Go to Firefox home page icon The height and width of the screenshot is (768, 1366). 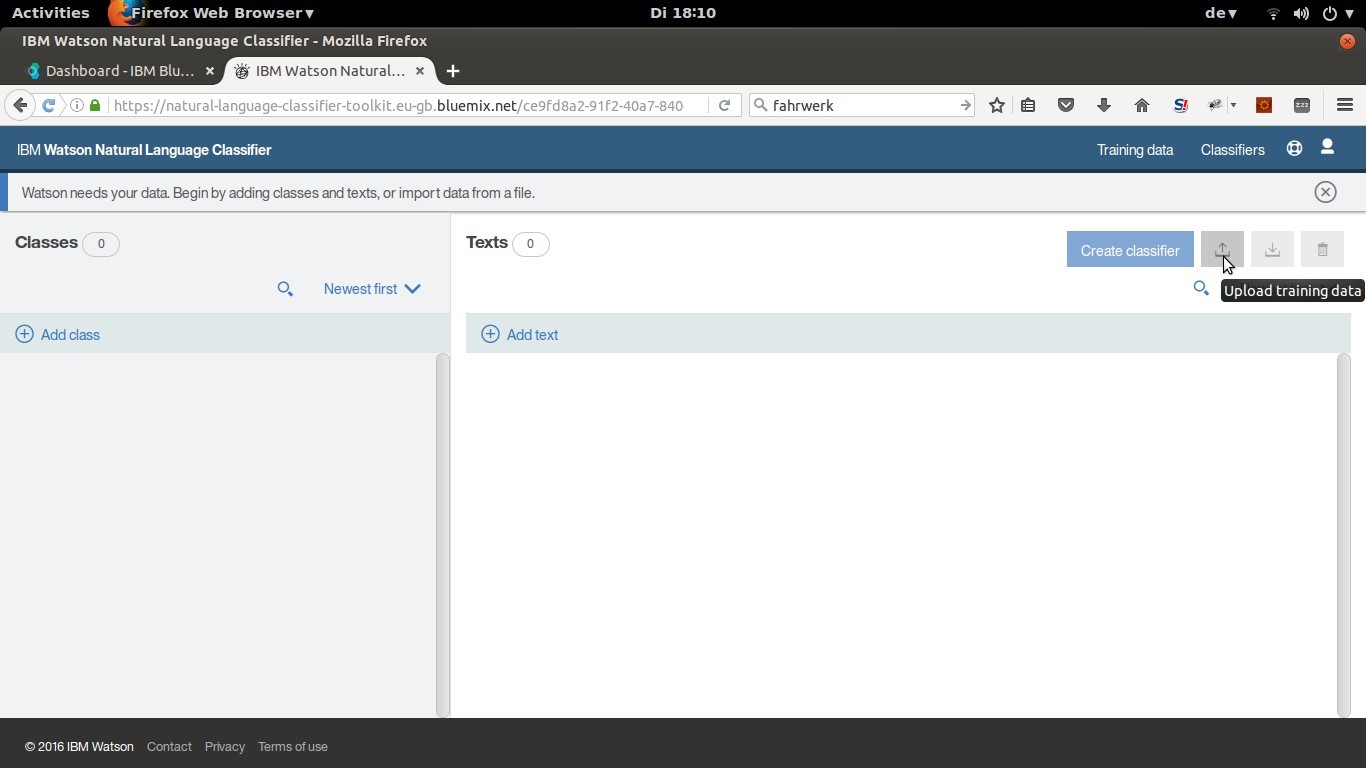[1142, 105]
